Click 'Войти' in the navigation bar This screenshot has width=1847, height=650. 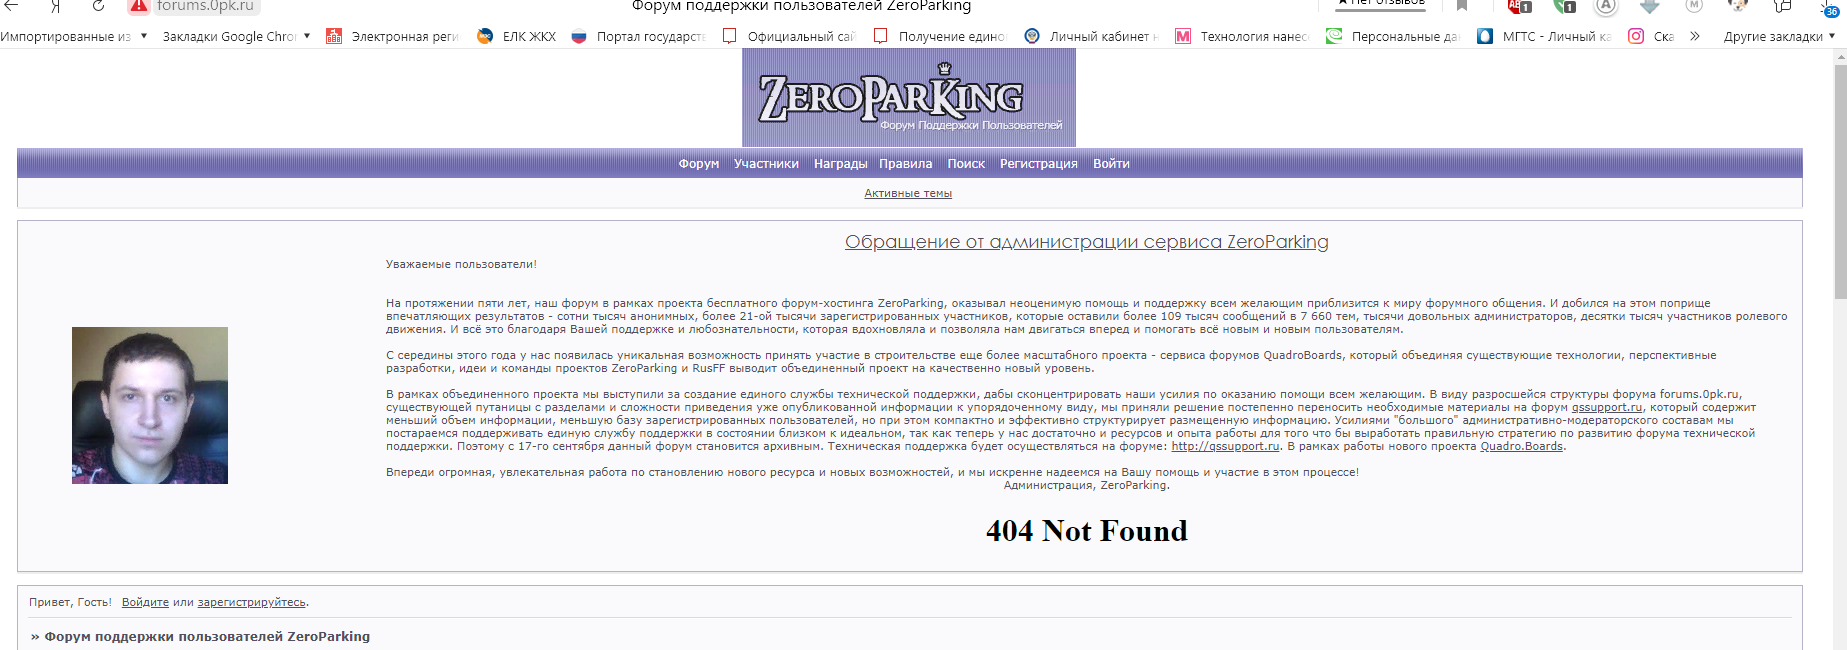(x=1111, y=164)
